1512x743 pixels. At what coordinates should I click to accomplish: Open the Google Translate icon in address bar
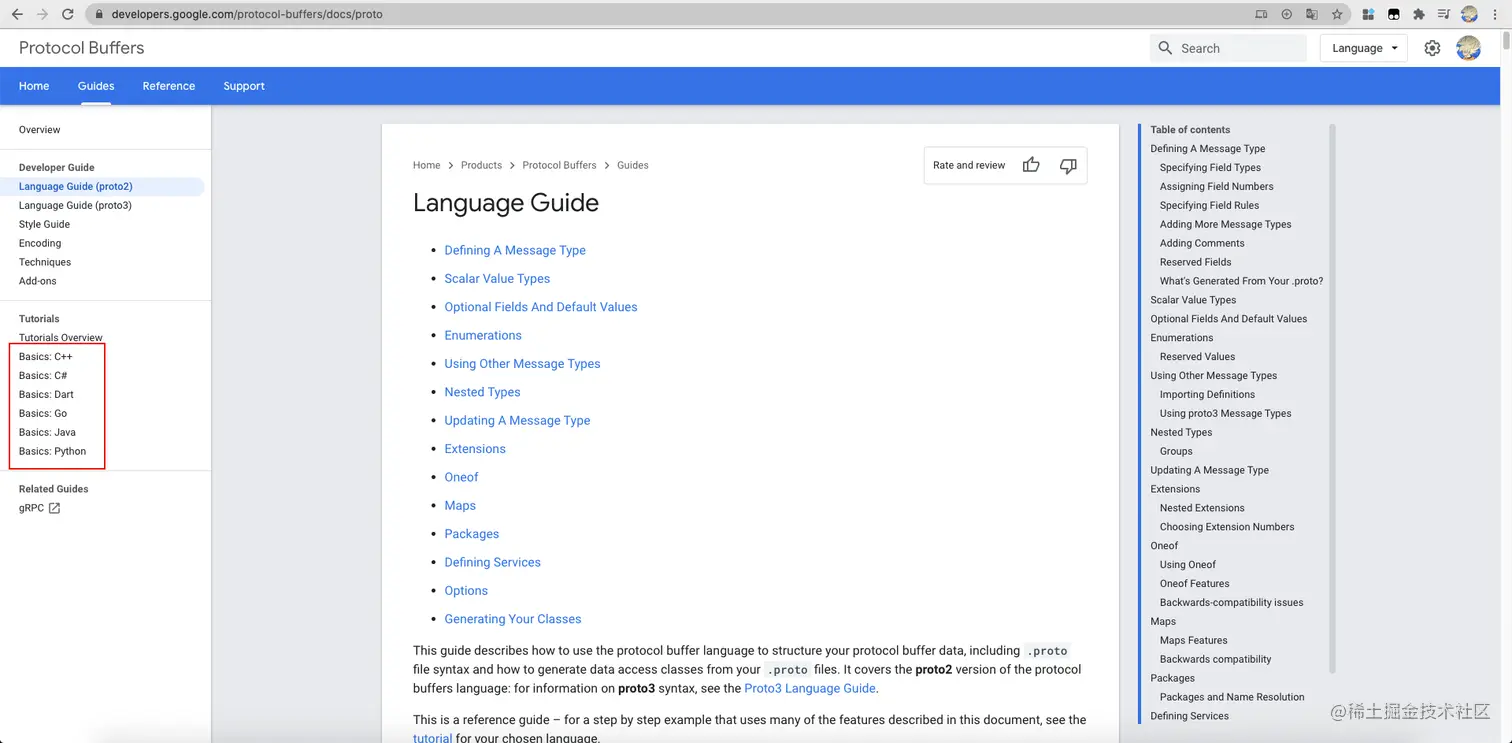1311,14
